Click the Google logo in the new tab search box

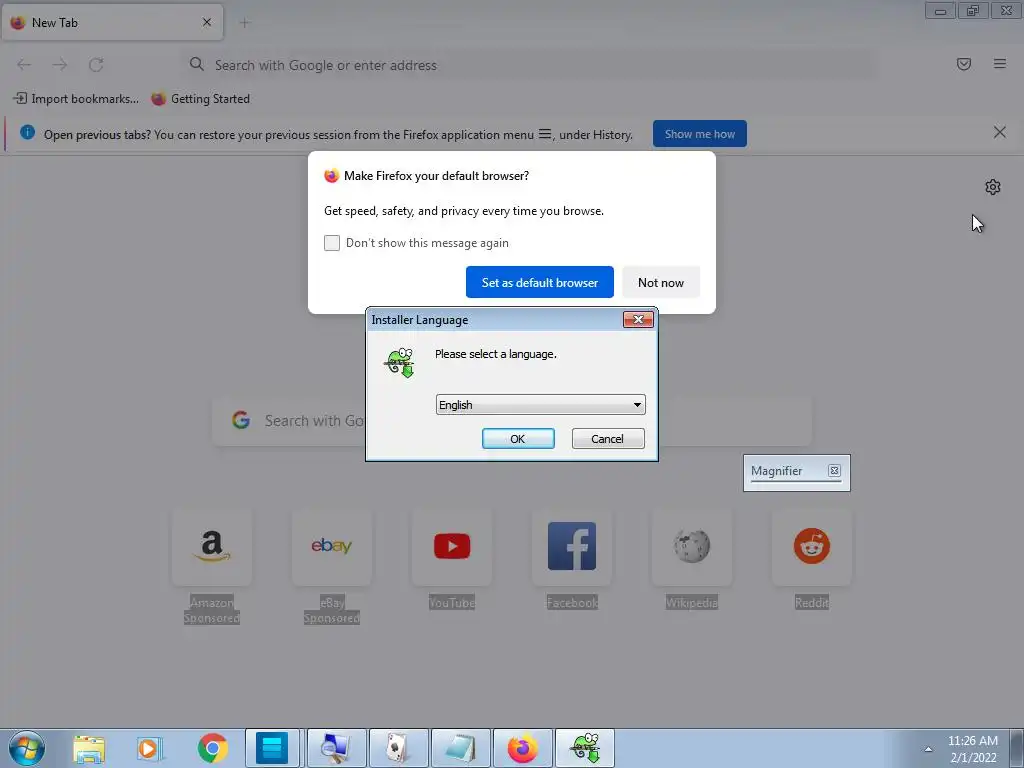click(241, 420)
